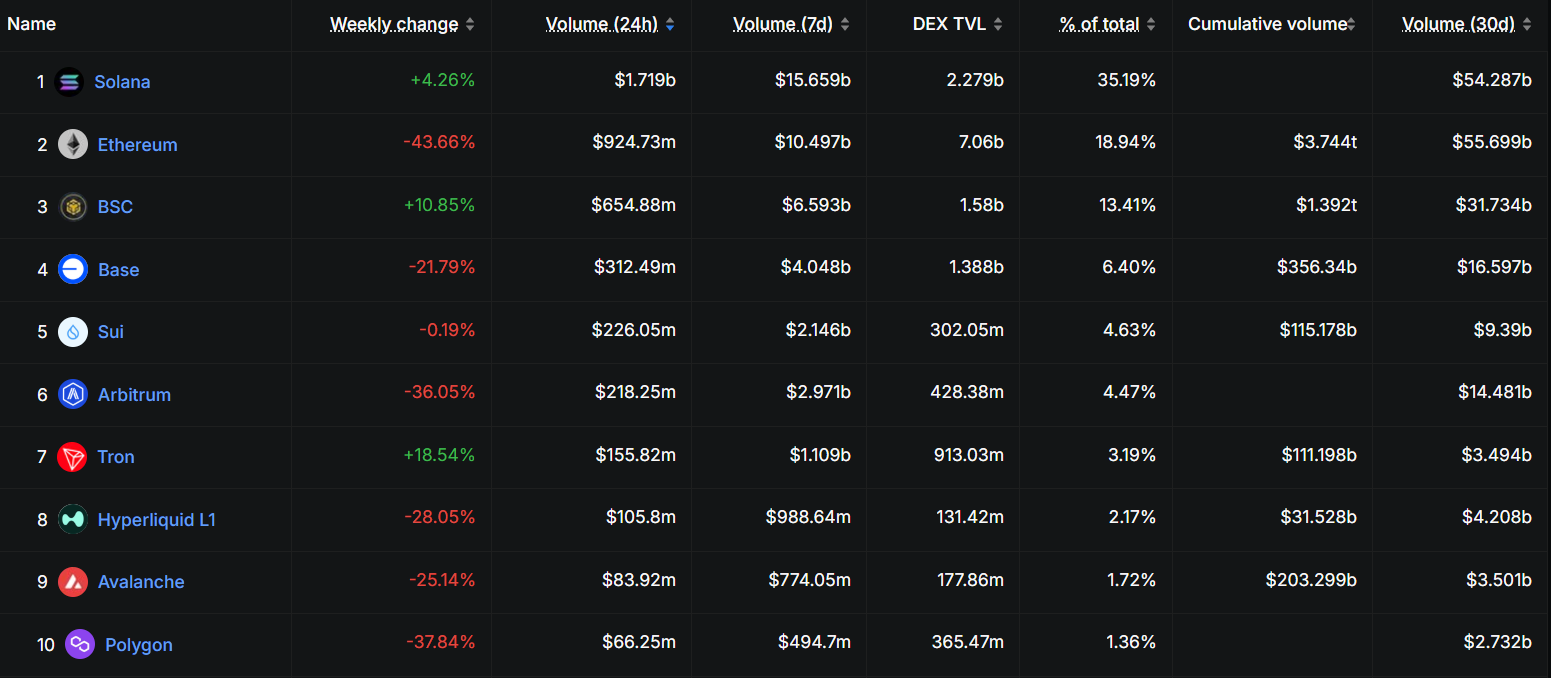The width and height of the screenshot is (1551, 678).
Task: Select Arbitrum's 30d volume $14.481b
Action: [1495, 393]
